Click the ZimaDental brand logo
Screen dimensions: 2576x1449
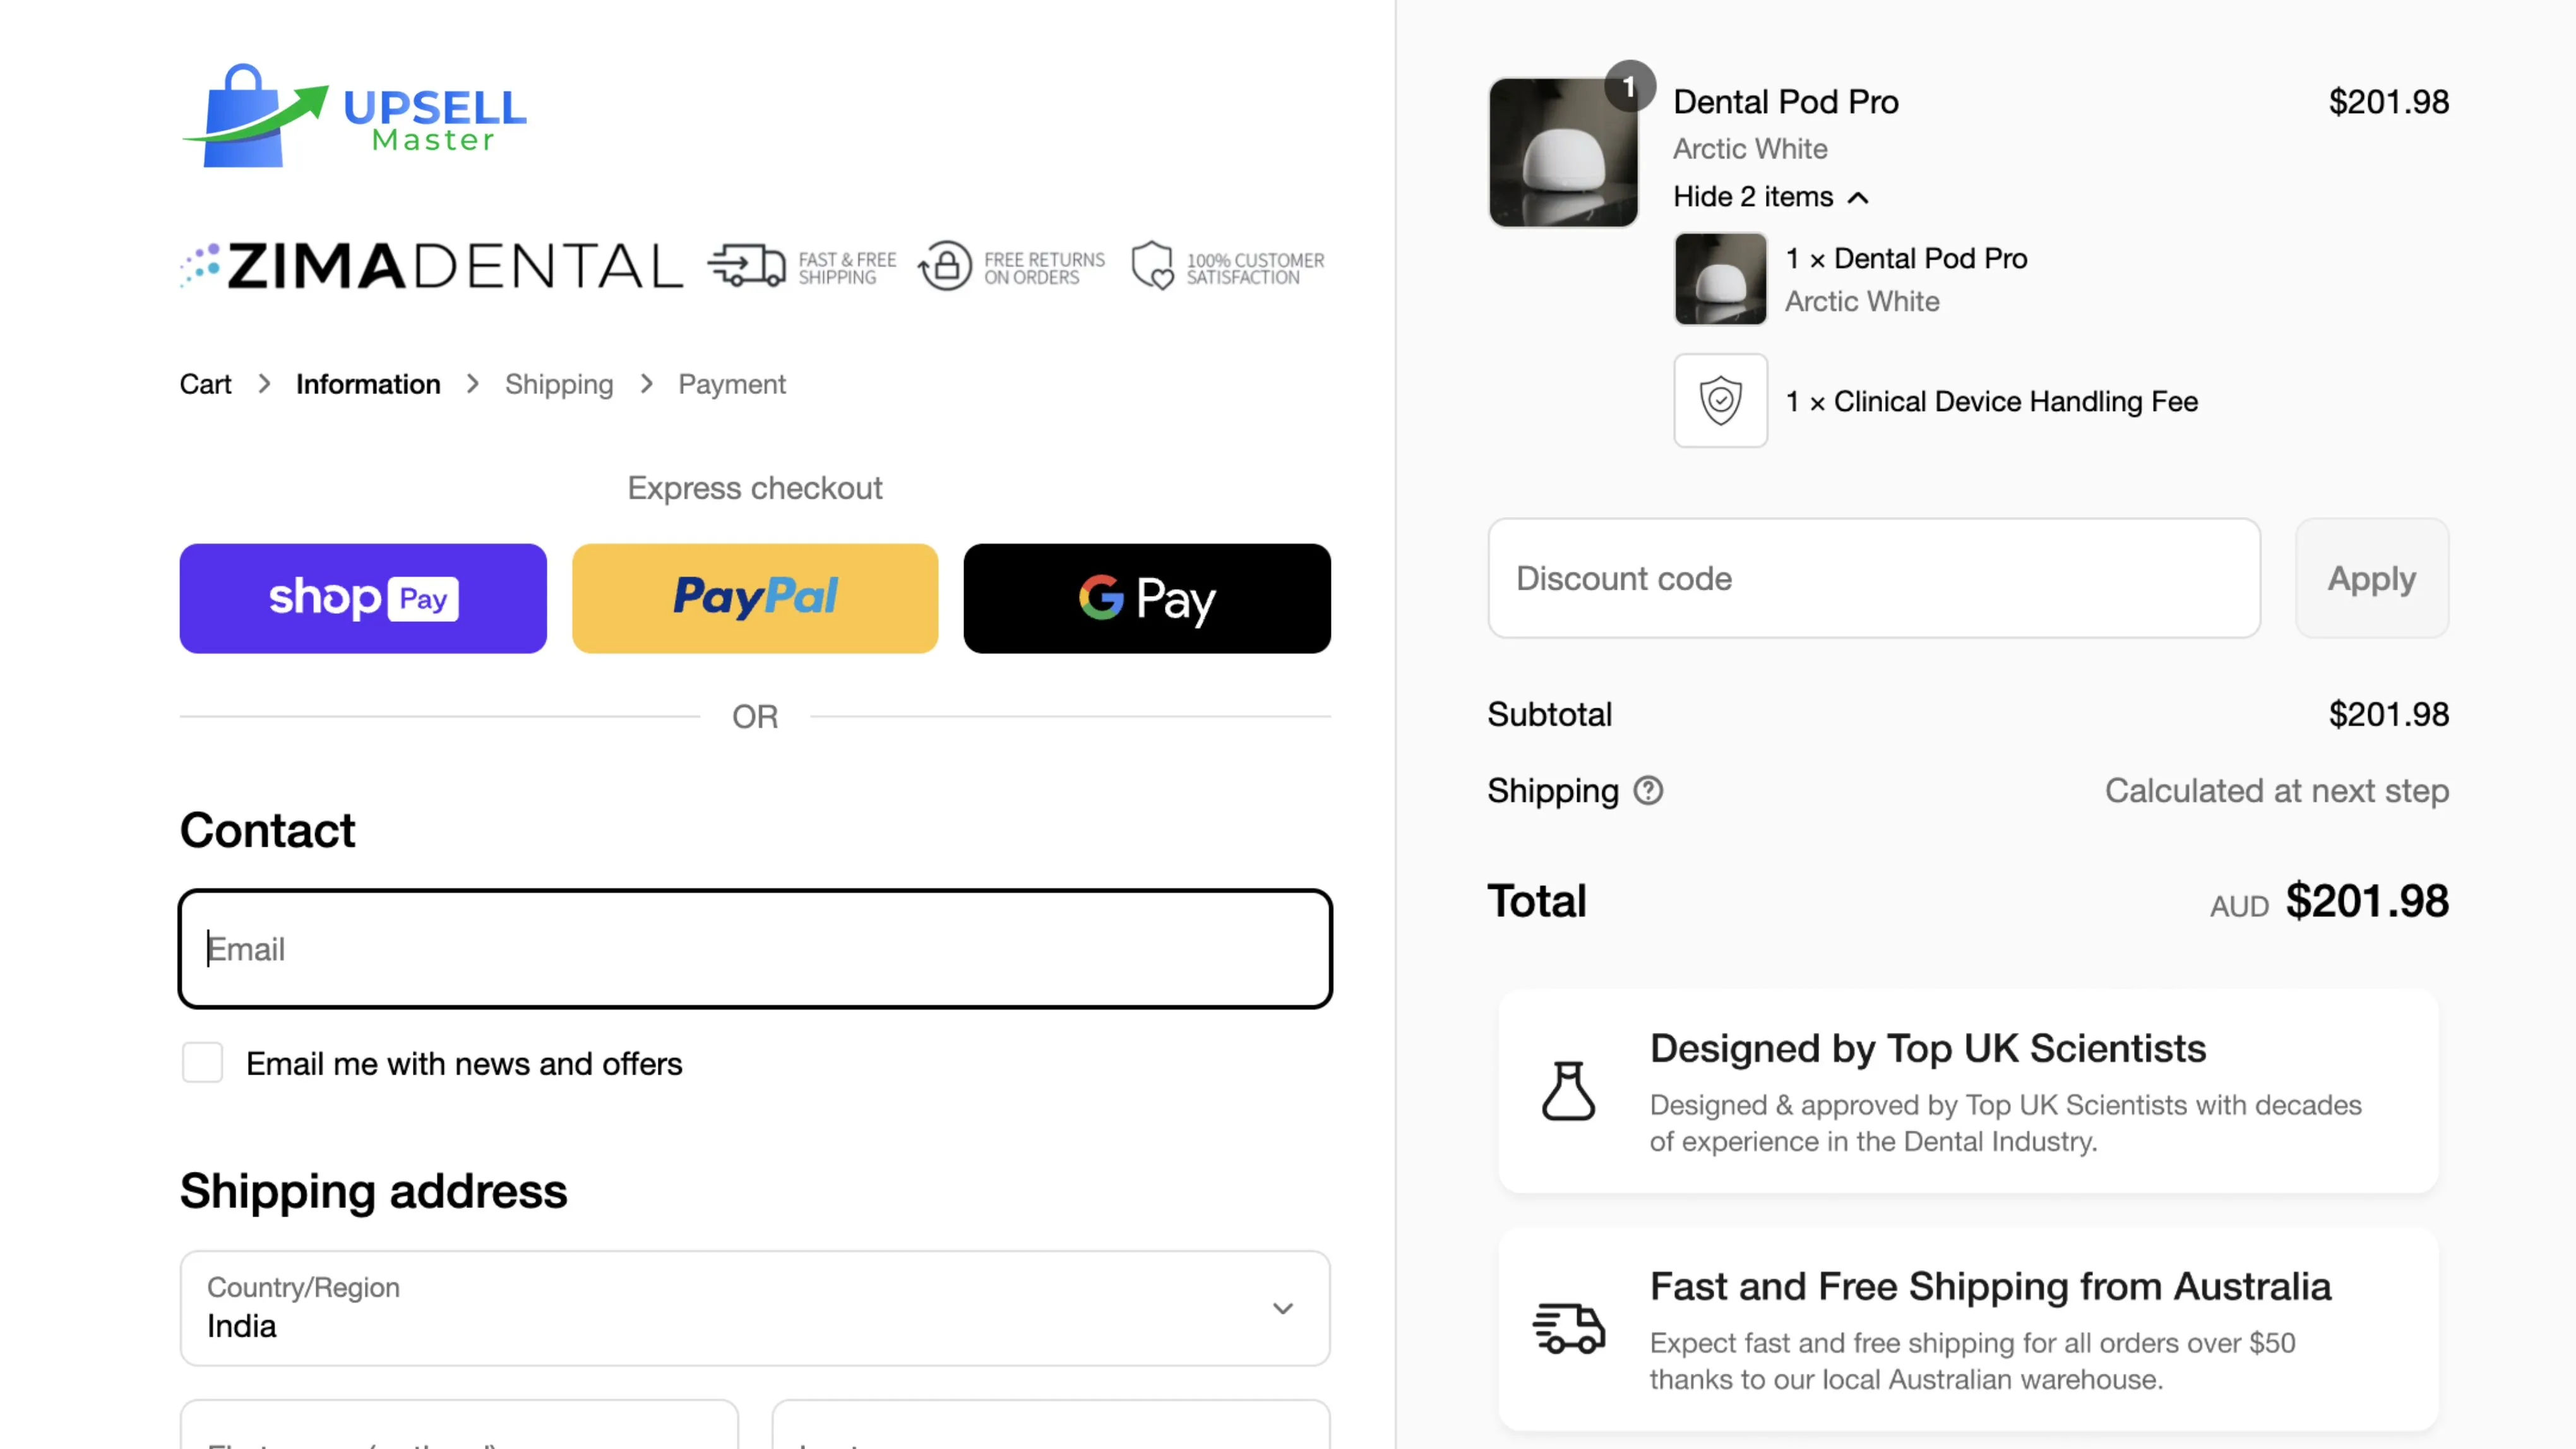431,266
